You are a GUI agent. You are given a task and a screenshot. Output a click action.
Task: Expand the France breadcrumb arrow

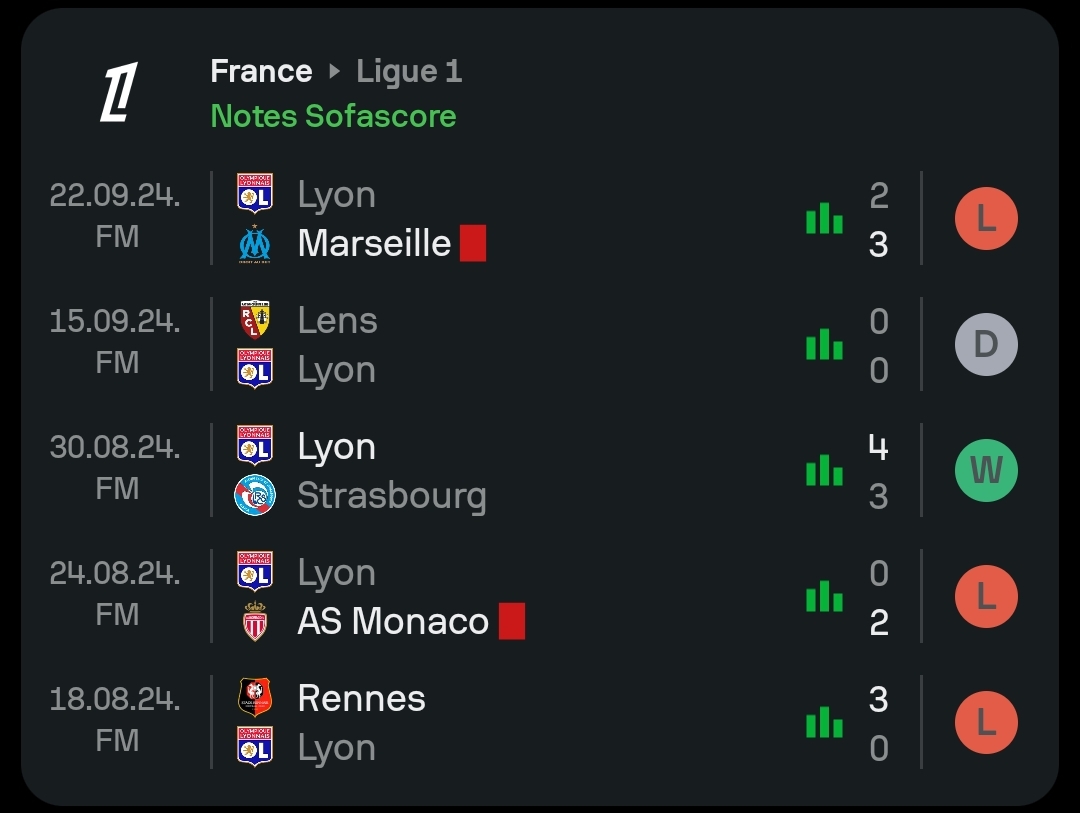pyautogui.click(x=335, y=71)
